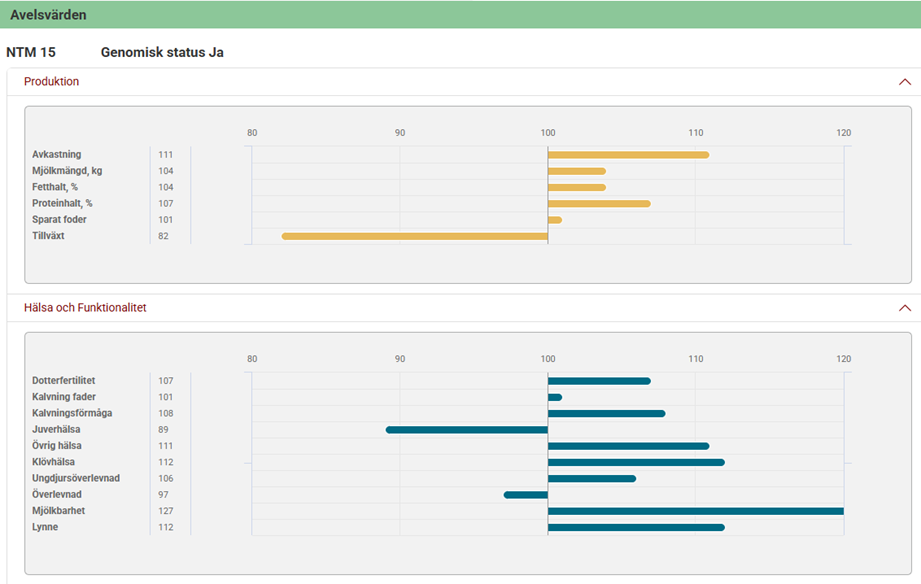921x584 pixels.
Task: Click the Lynne teal bar
Action: click(636, 527)
